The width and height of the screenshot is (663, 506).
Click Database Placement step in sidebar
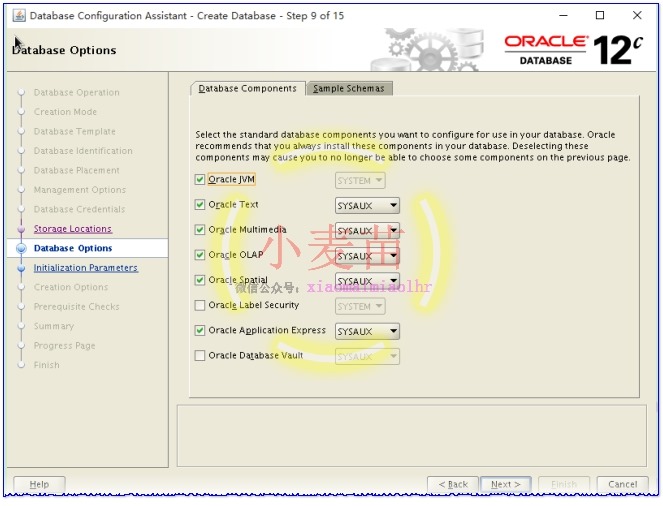click(77, 170)
